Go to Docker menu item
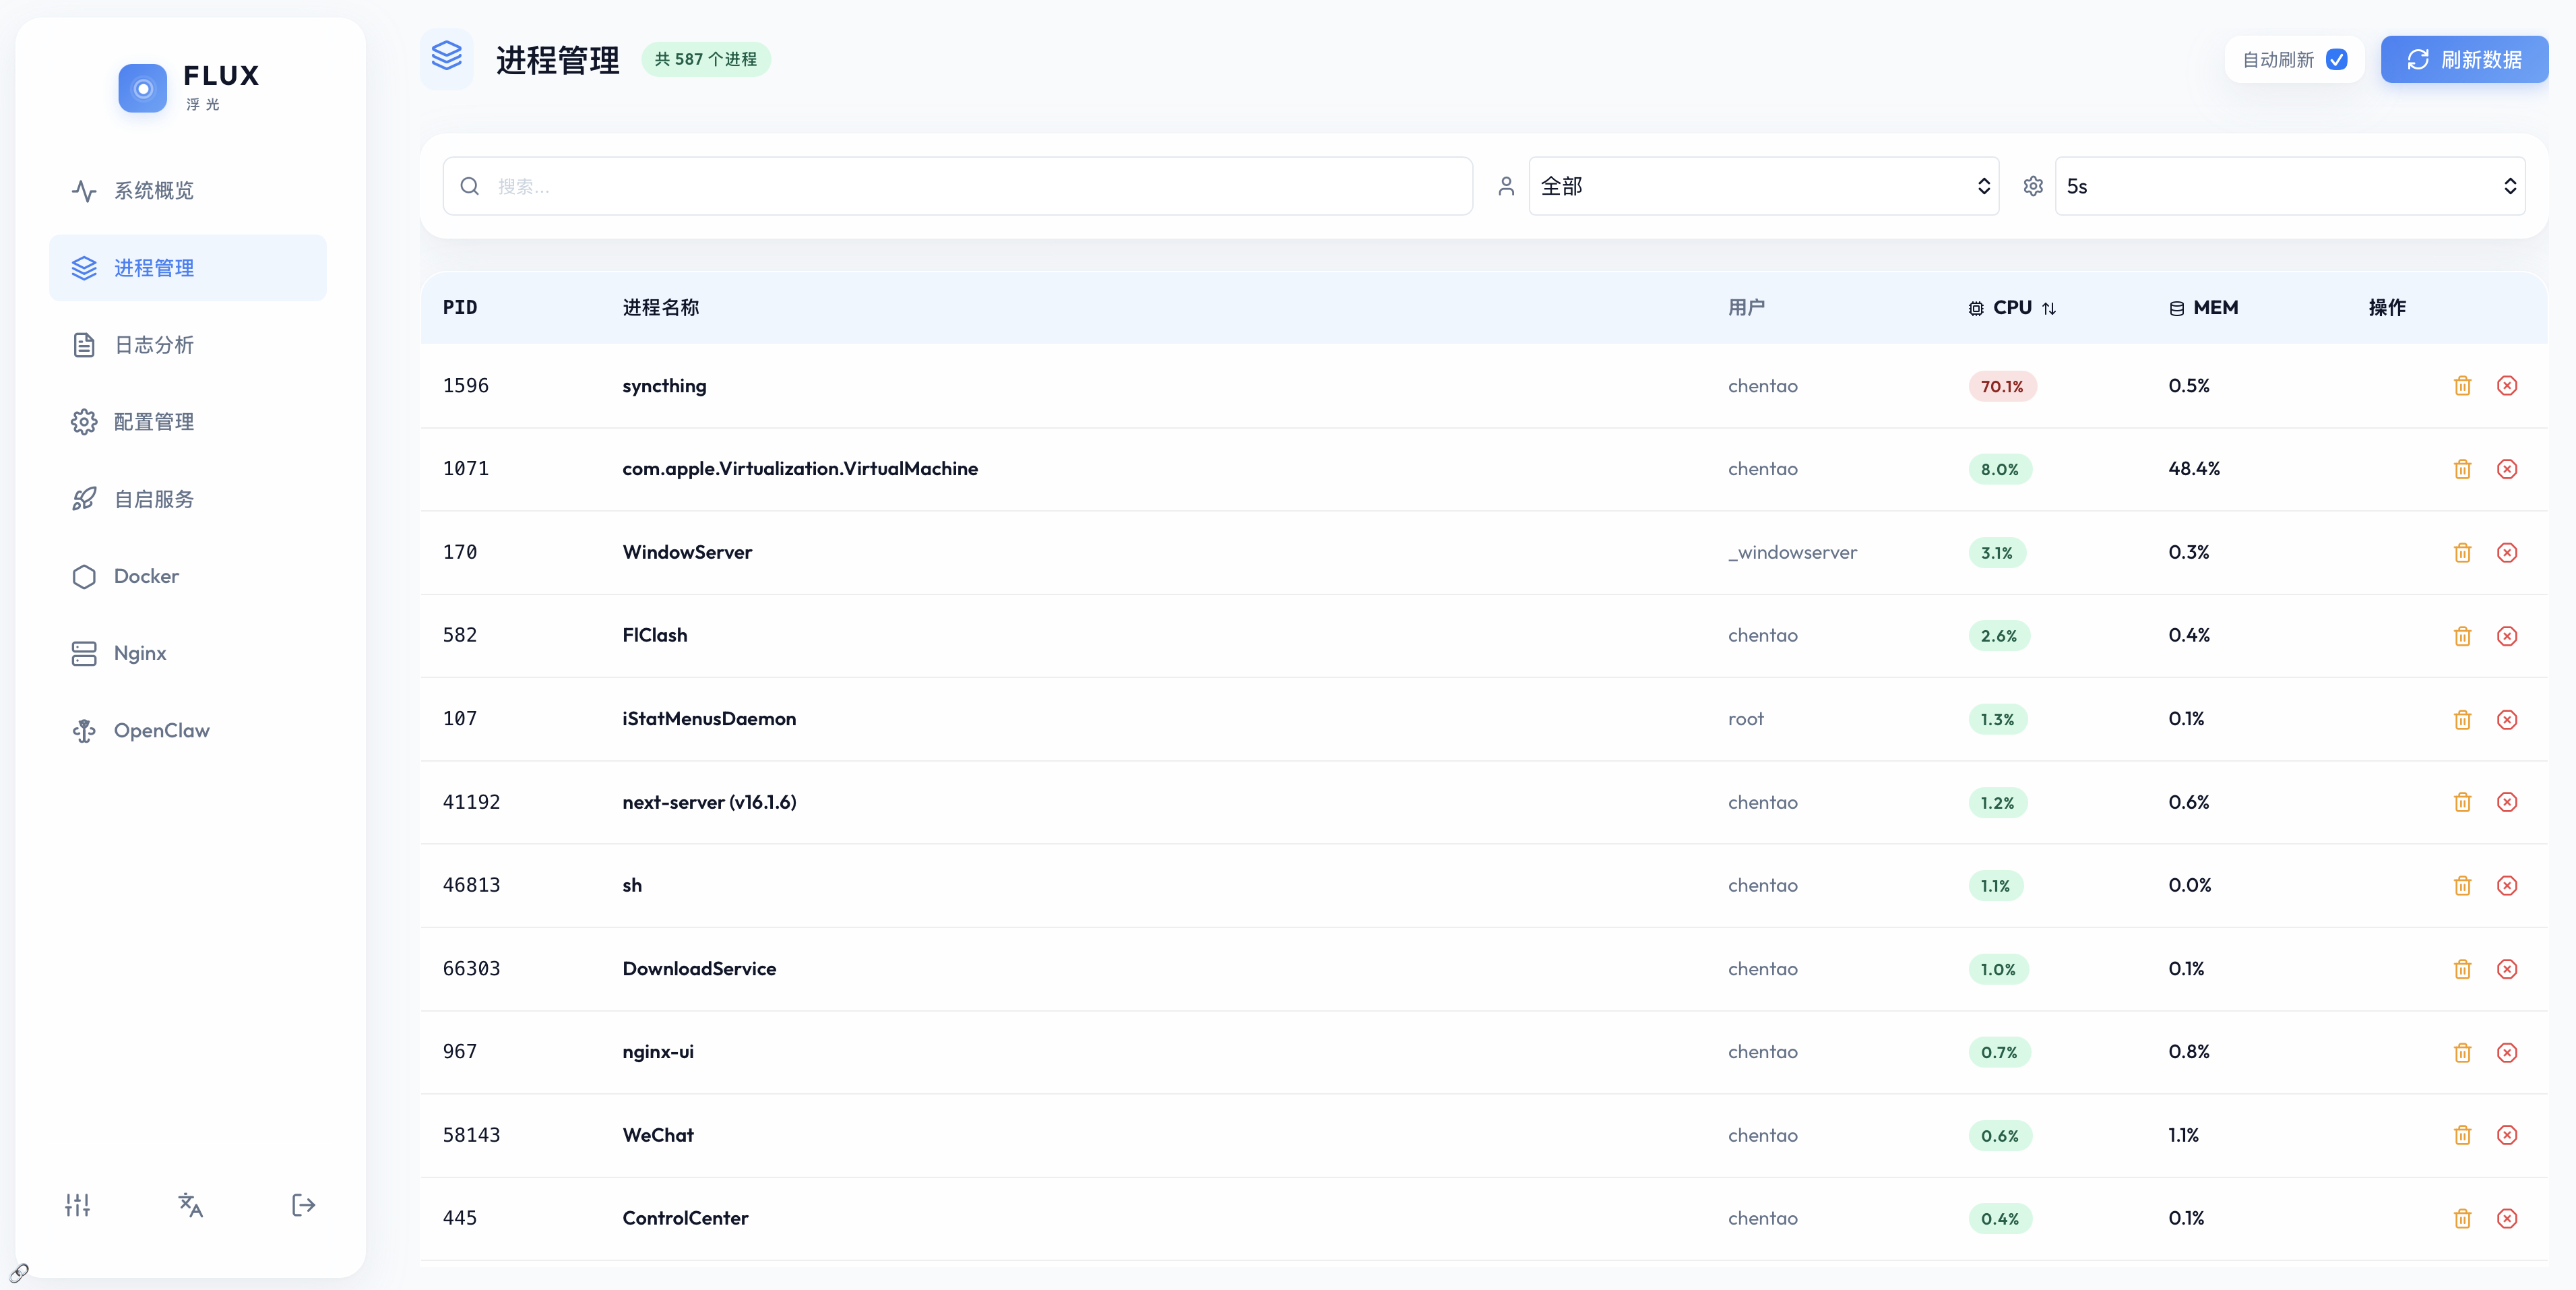The height and width of the screenshot is (1290, 2576). 146,576
